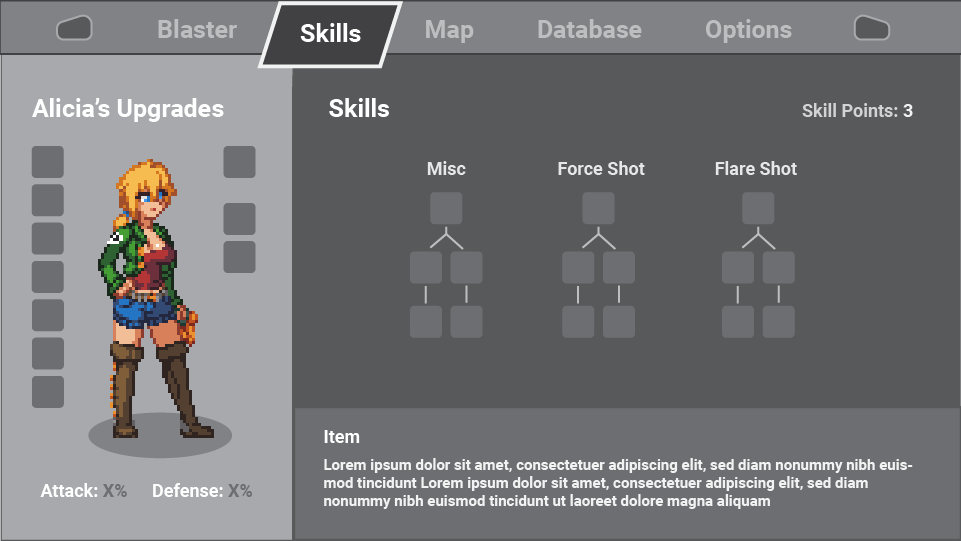Click the right shoulder bumper icon

click(872, 28)
